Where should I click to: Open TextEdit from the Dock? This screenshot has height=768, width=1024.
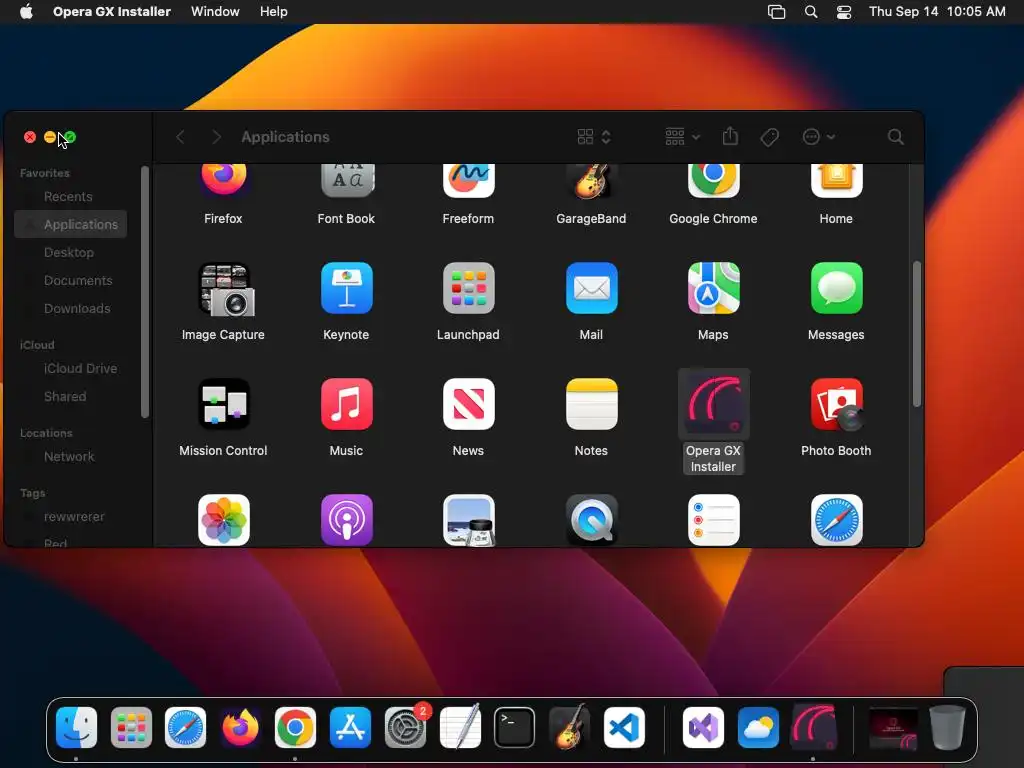[x=460, y=726]
